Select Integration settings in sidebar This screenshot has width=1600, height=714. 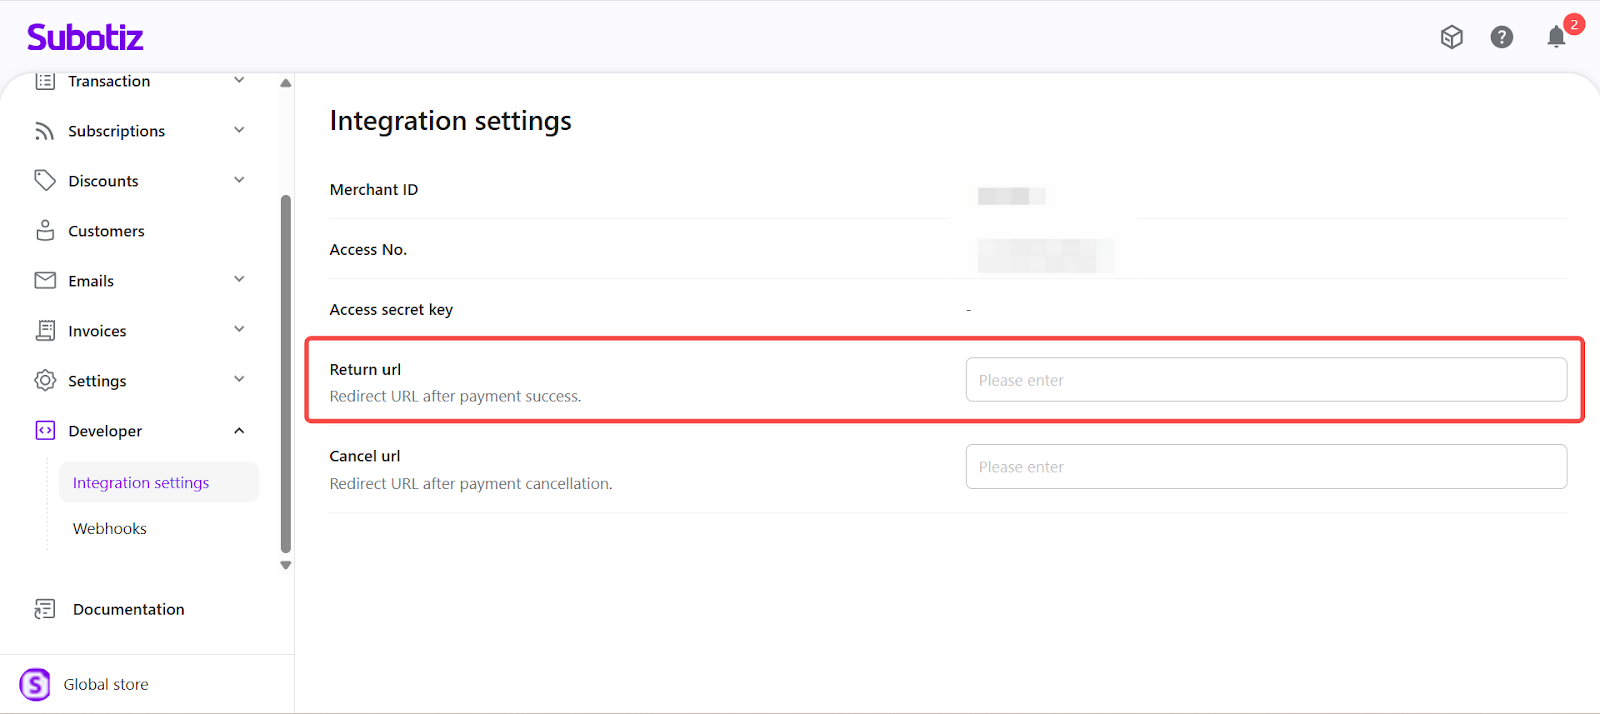[141, 483]
